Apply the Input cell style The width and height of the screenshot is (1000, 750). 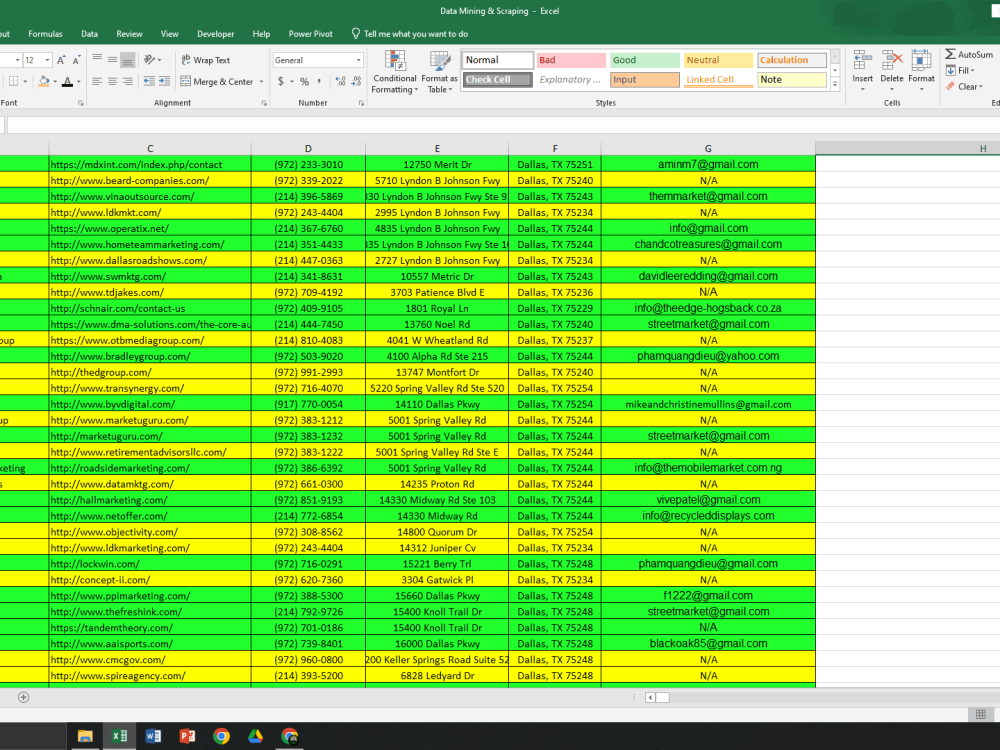[645, 80]
